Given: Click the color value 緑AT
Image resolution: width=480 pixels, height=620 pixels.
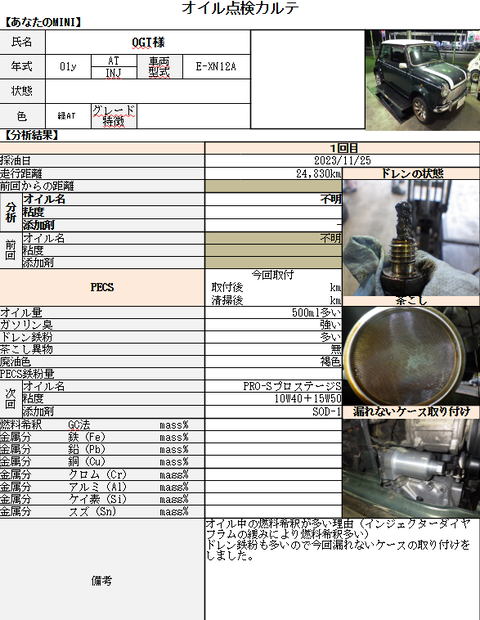Looking at the screenshot, I should tap(68, 116).
